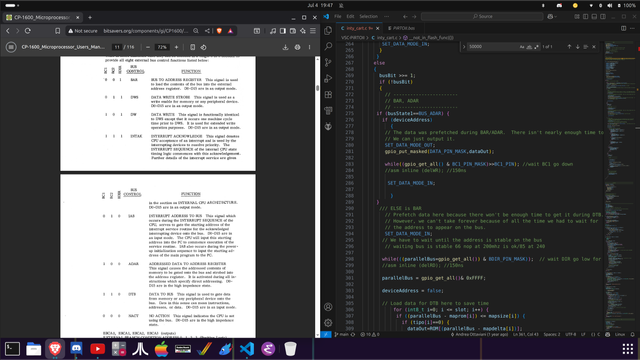Image resolution: width=640 pixels, height=360 pixels.
Task: Print the PDF document
Action: [x=298, y=47]
